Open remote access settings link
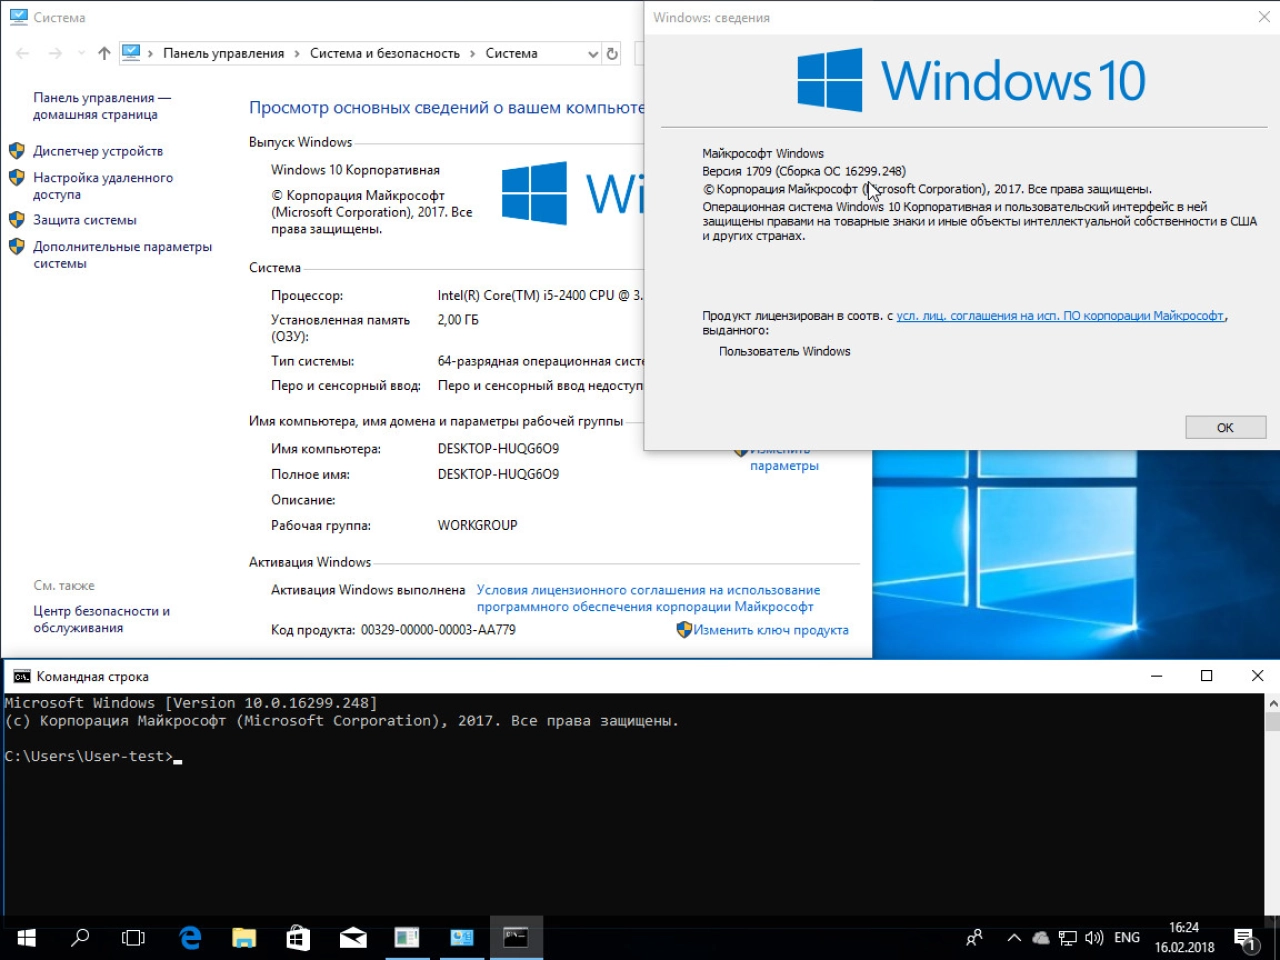The image size is (1280, 960). 103,186
